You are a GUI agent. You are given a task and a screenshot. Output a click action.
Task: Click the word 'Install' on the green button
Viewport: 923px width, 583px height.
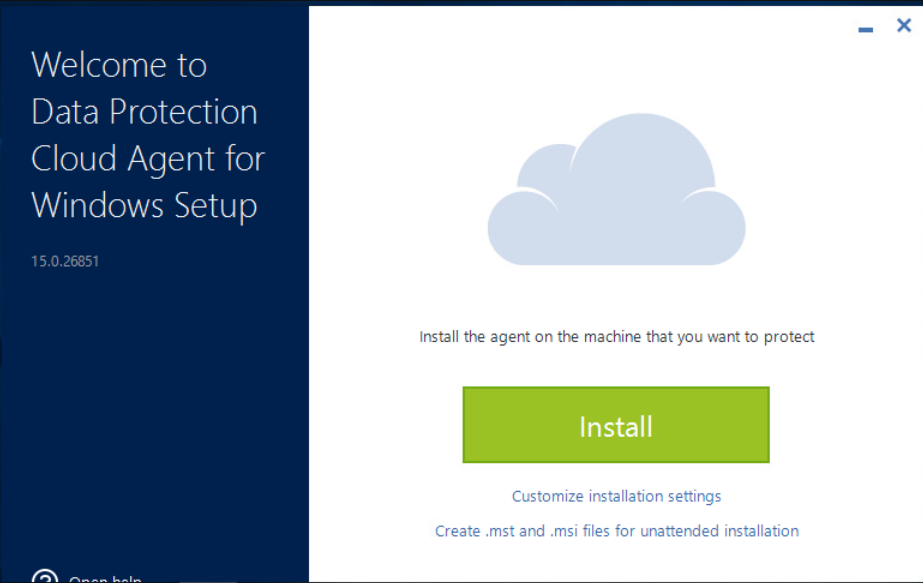616,426
